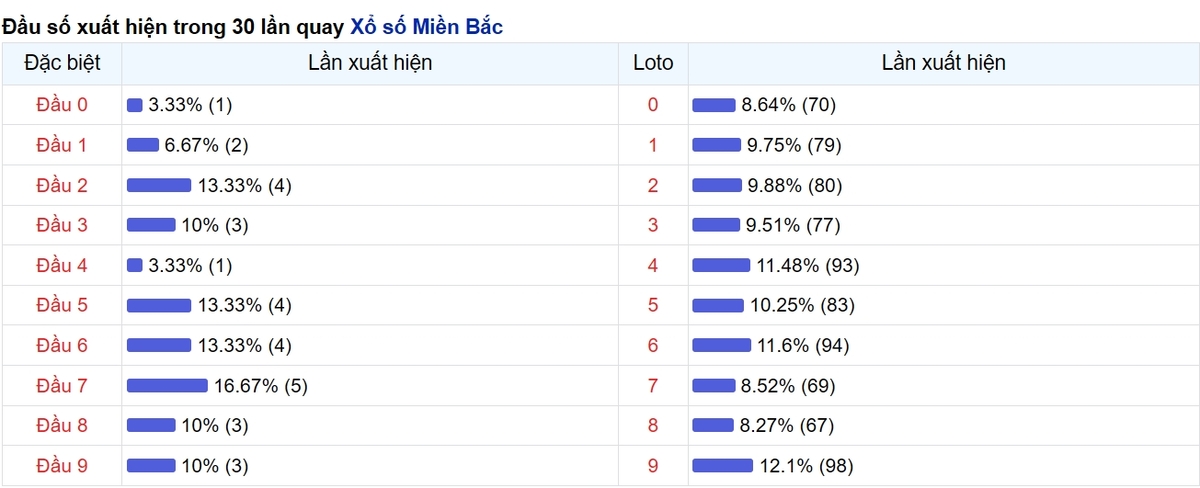Viewport: 1200px width, 488px height.
Task: Click the Đầu 9 row label
Action: (x=62, y=465)
